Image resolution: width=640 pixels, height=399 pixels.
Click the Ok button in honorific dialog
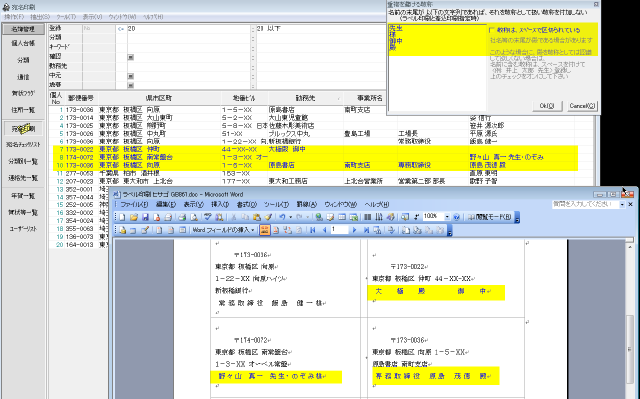coord(547,106)
